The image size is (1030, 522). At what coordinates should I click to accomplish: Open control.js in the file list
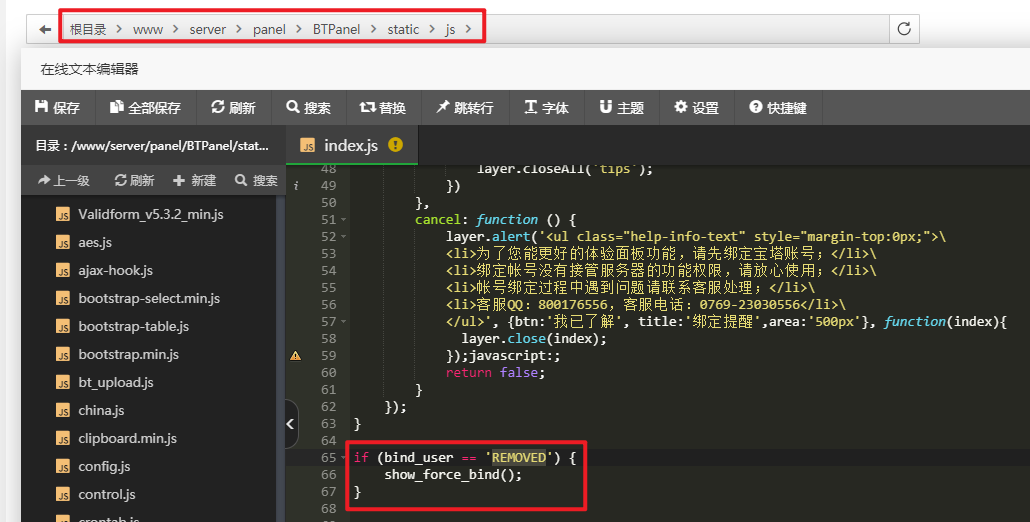(106, 494)
